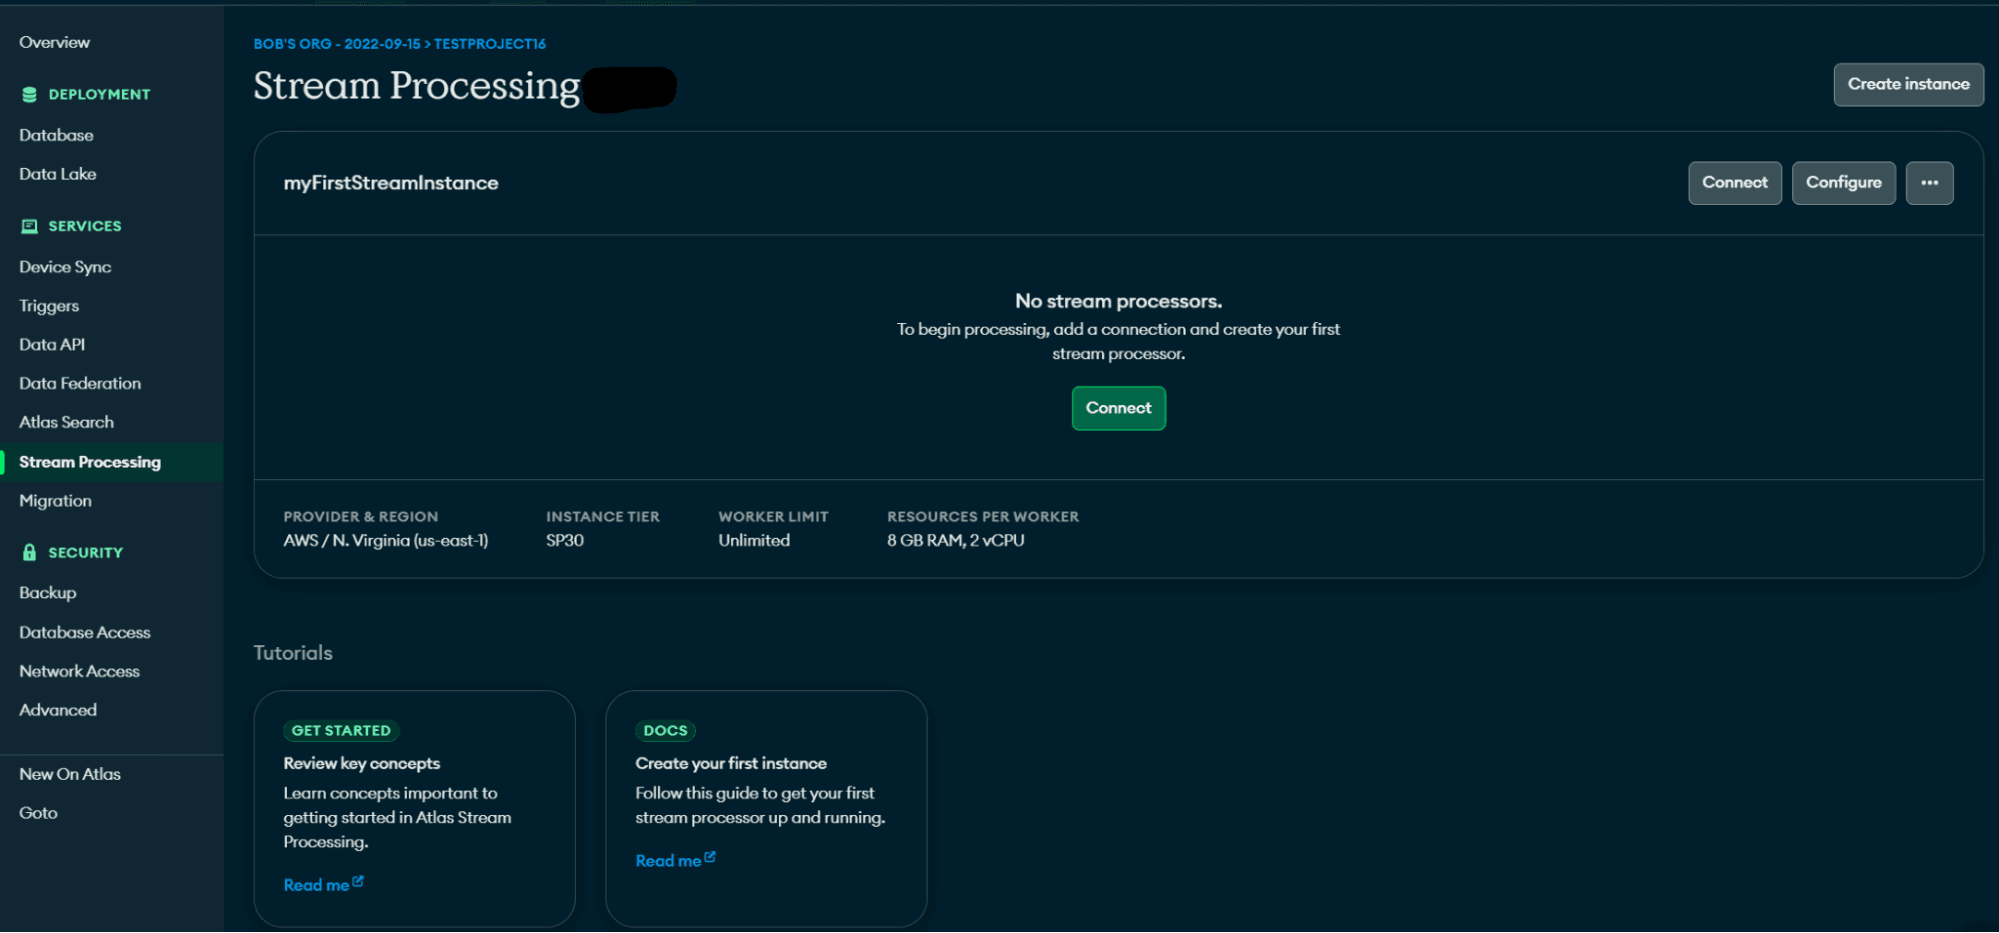
Task: Open Read me link for Review key concepts
Action: (316, 885)
